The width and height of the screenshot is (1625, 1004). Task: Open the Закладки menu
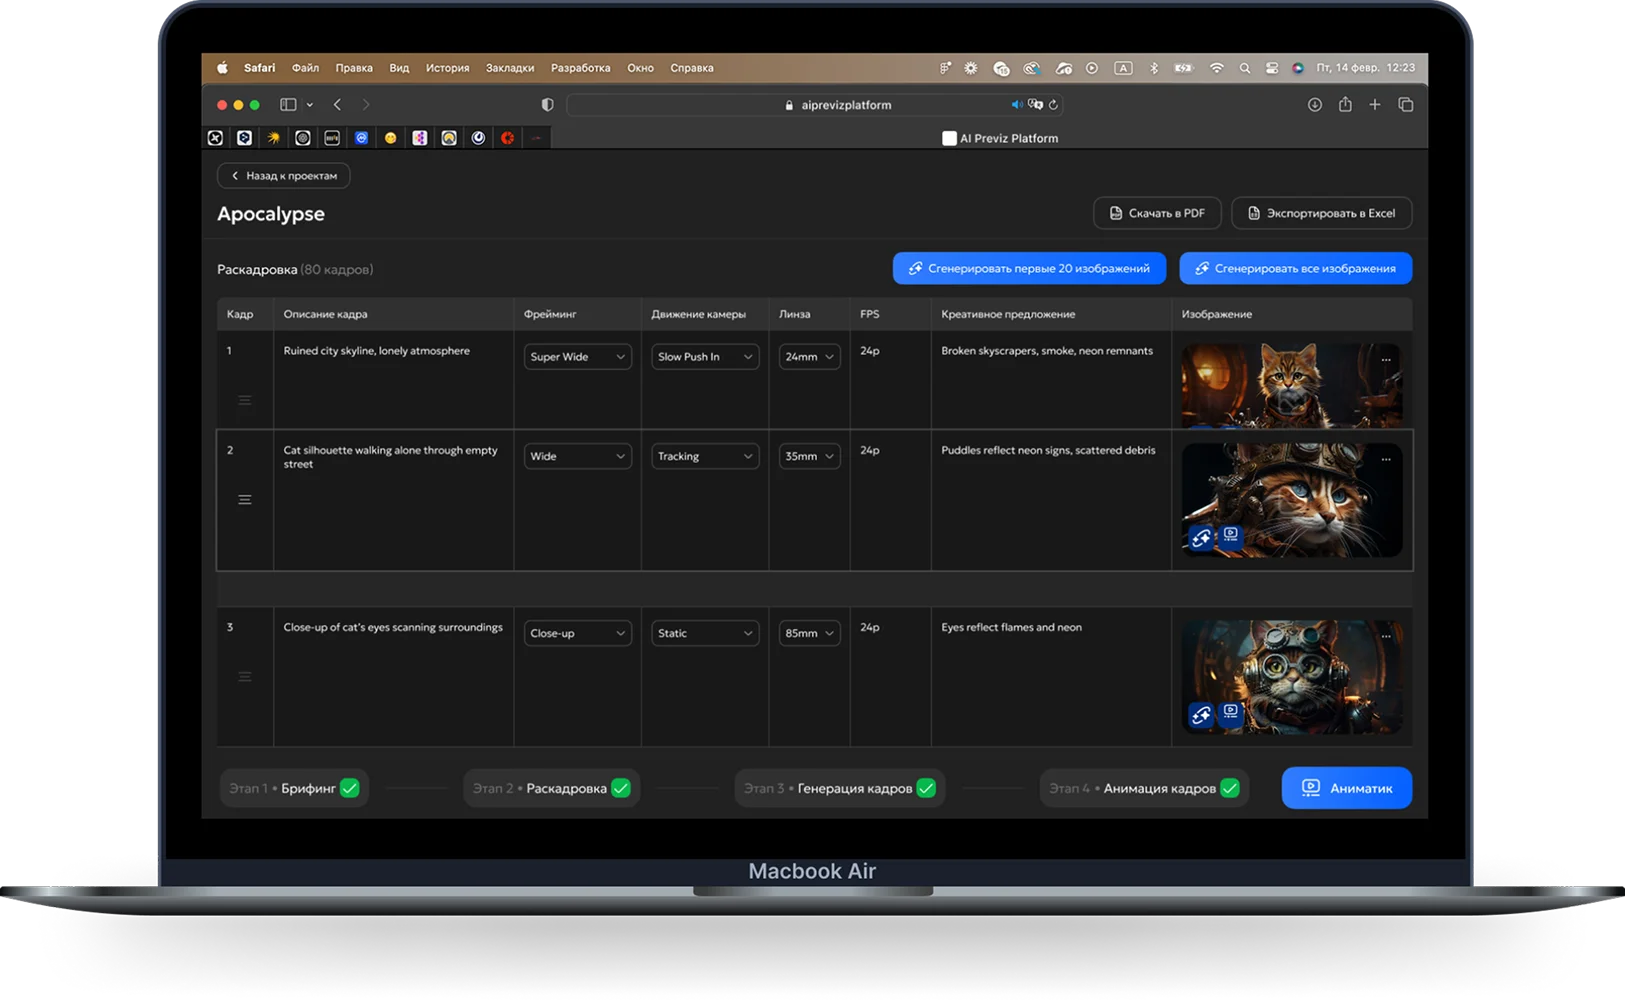point(510,68)
